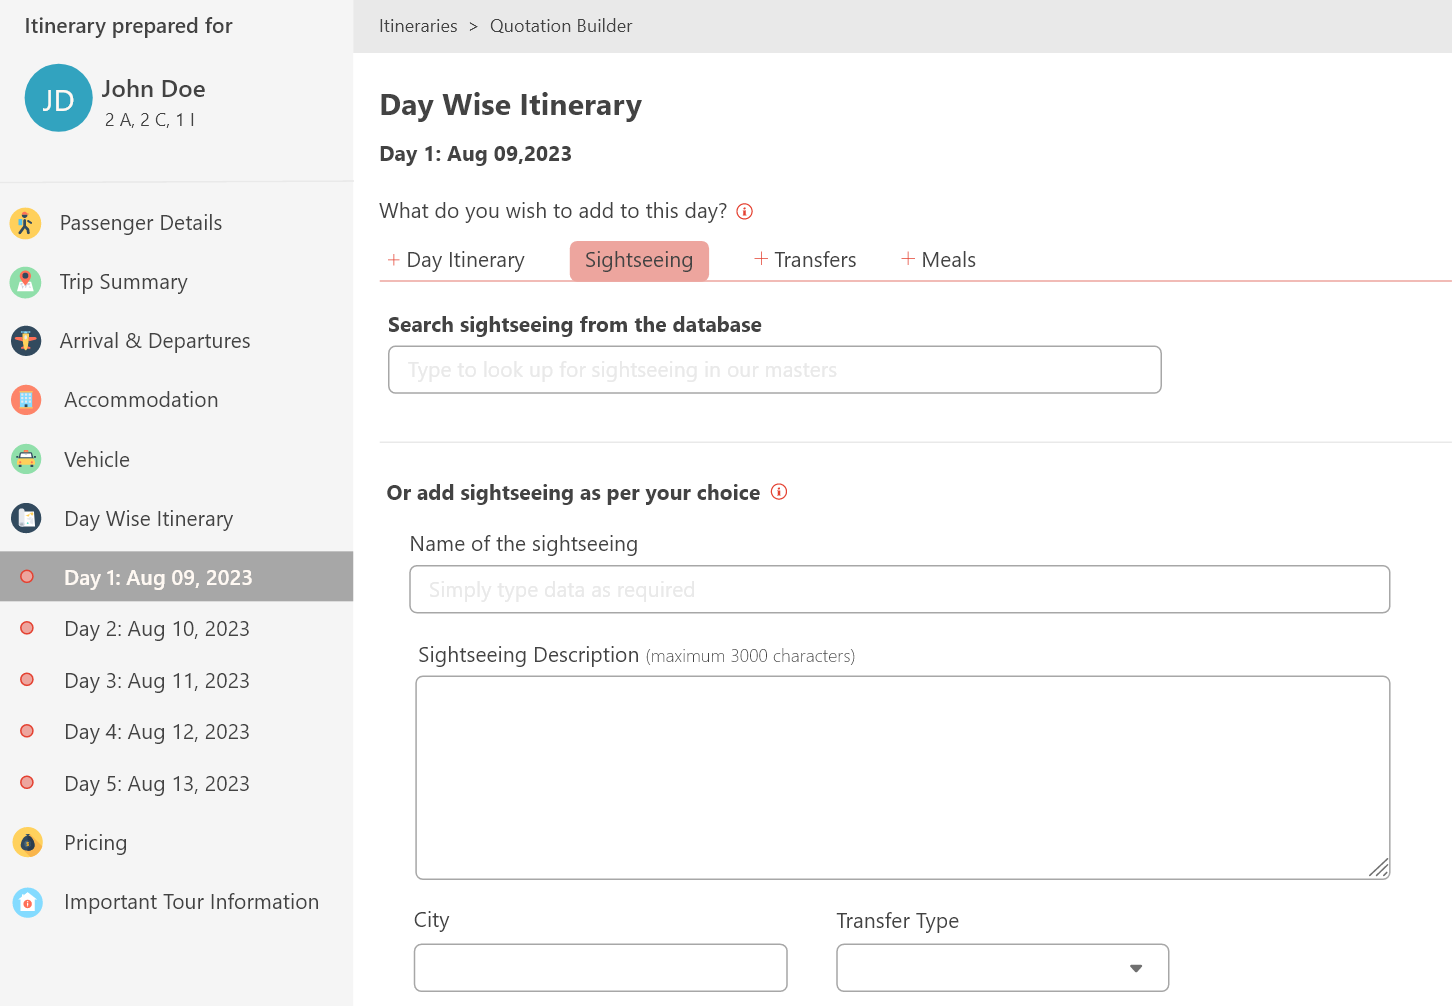Select the Trip Summary map-pin icon
This screenshot has height=1008, width=1452.
(x=25, y=281)
